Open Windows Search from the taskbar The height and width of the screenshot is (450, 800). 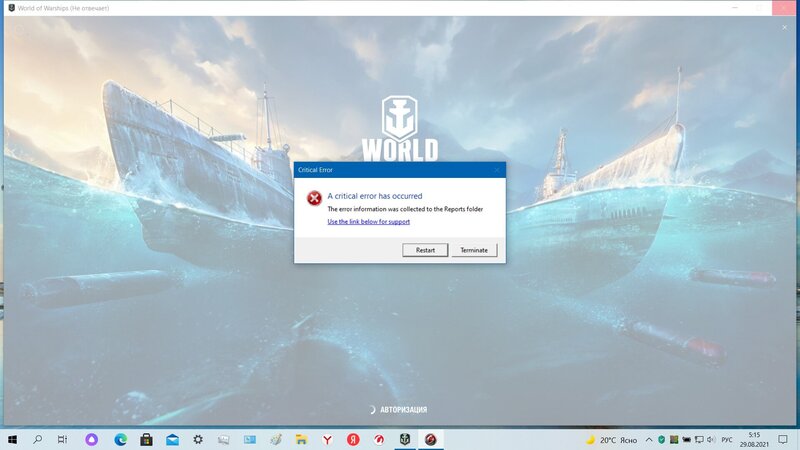(x=37, y=439)
